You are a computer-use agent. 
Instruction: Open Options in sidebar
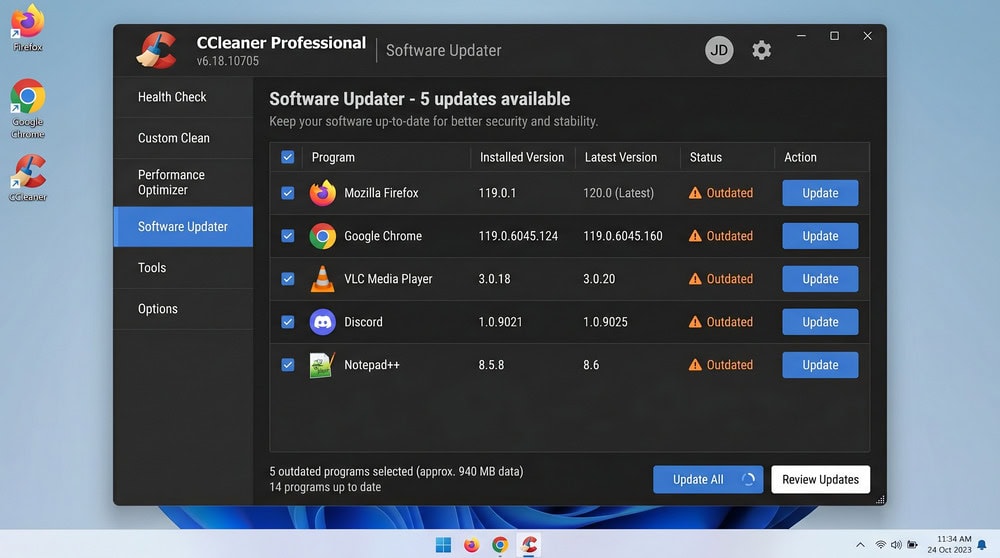tap(184, 309)
